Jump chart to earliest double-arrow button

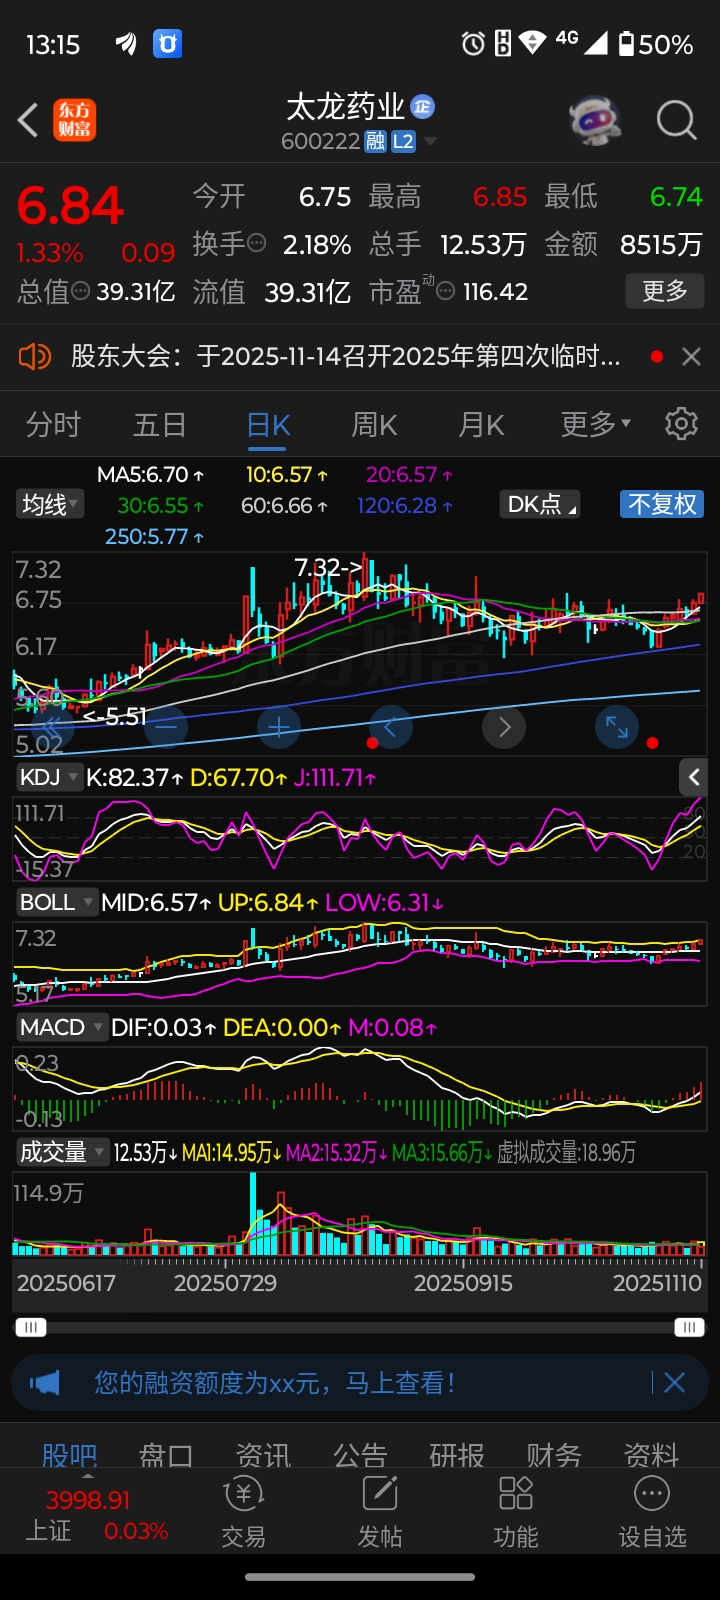point(53,727)
